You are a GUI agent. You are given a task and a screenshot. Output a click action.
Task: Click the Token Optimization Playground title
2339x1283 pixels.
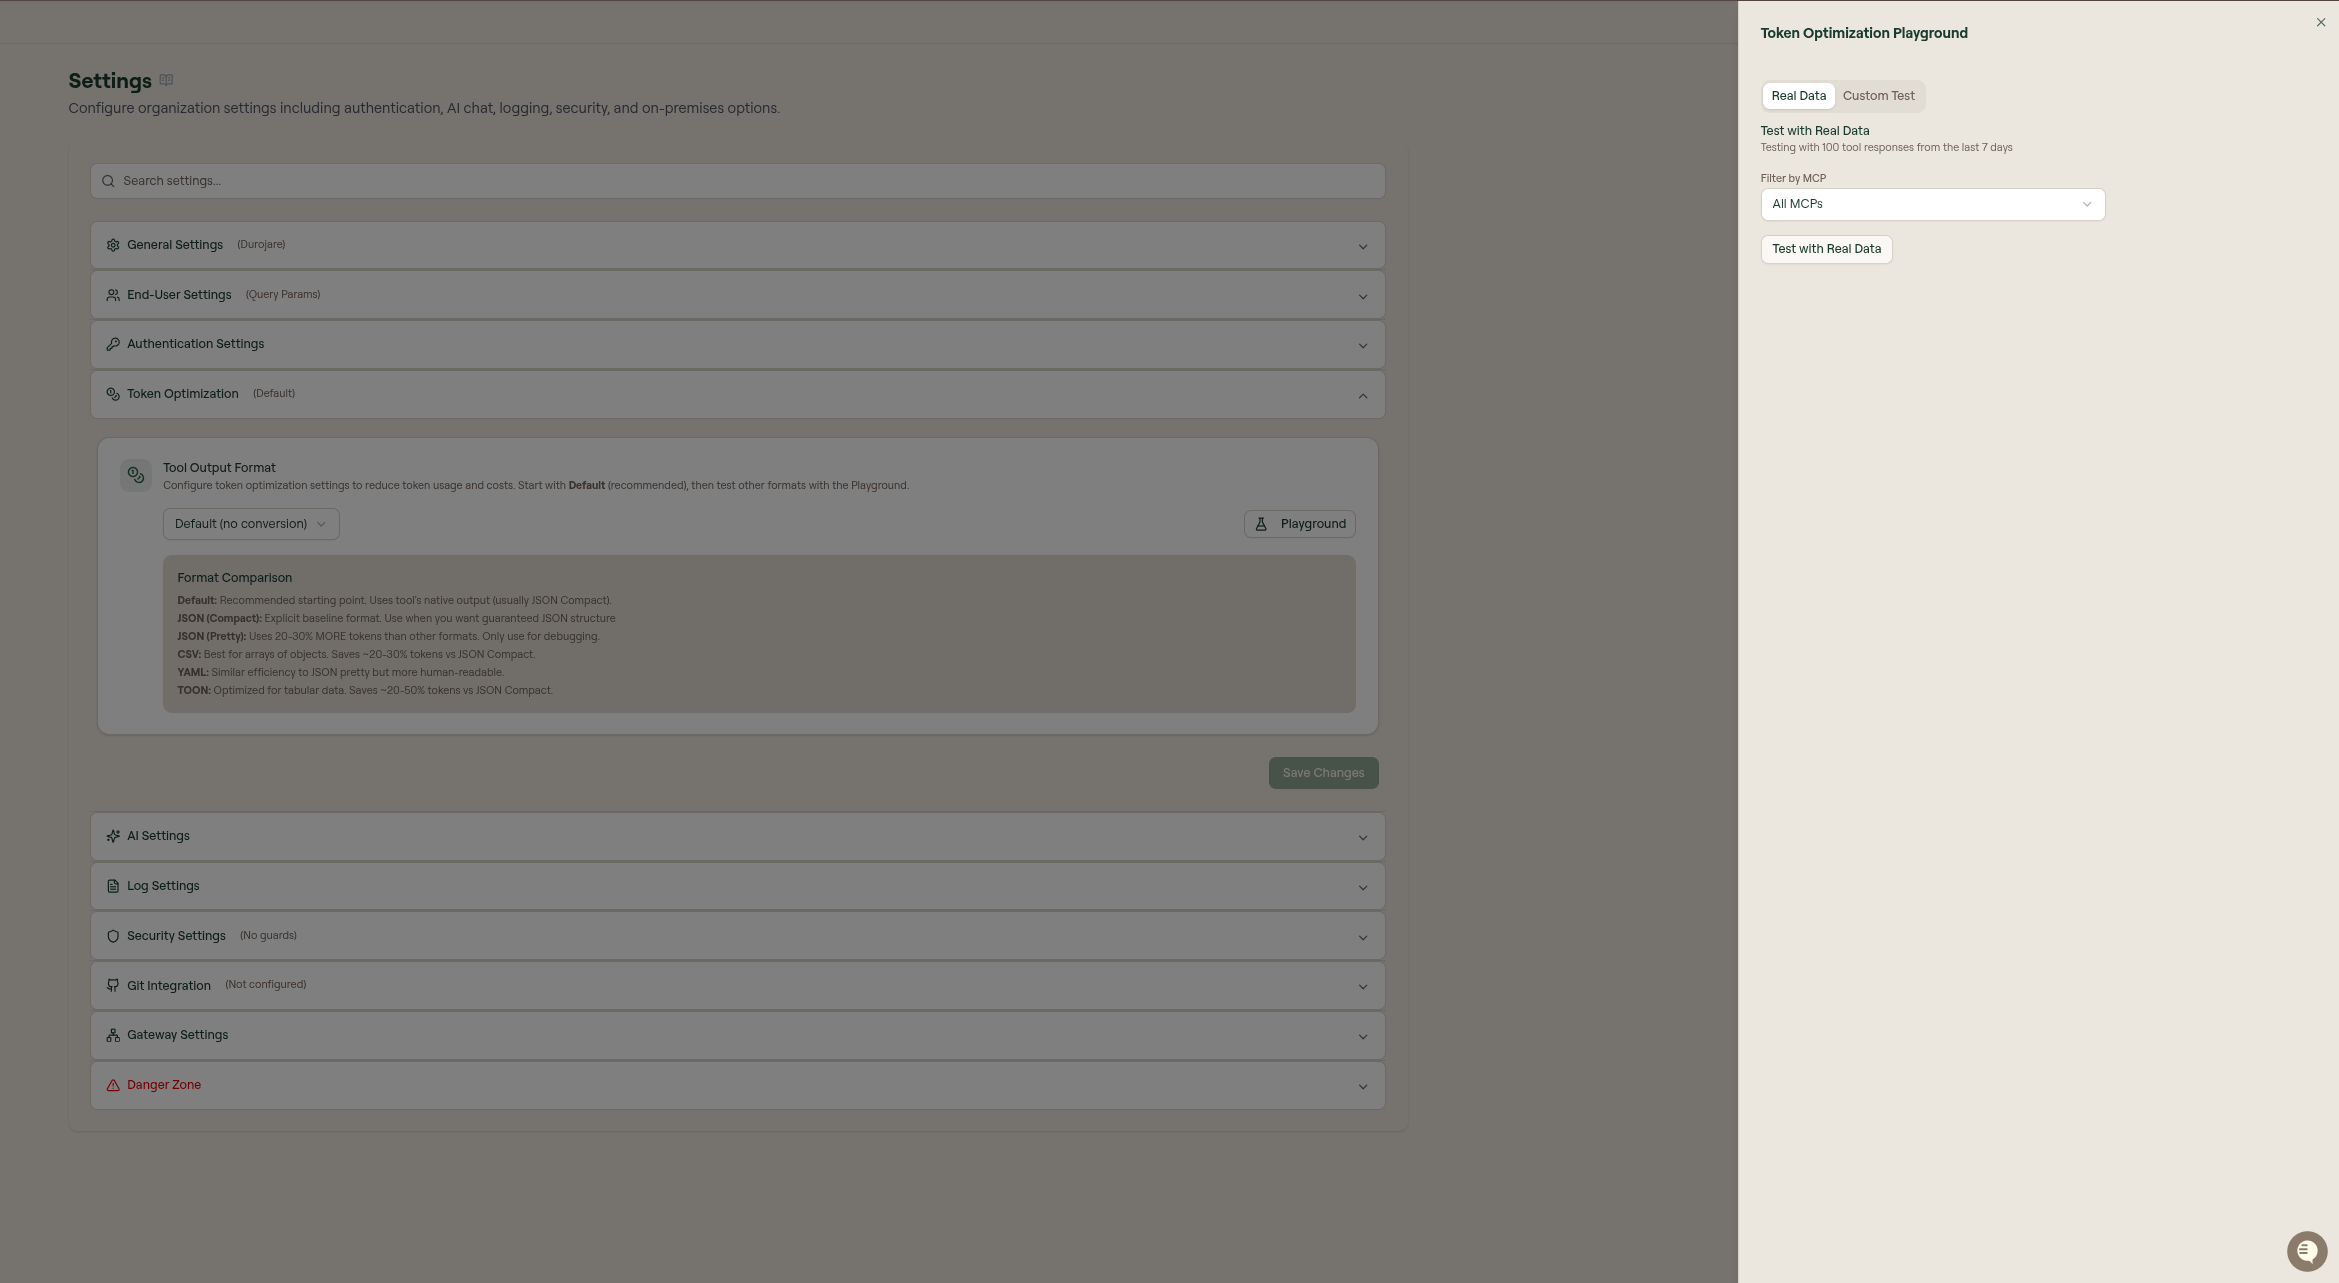point(1864,33)
